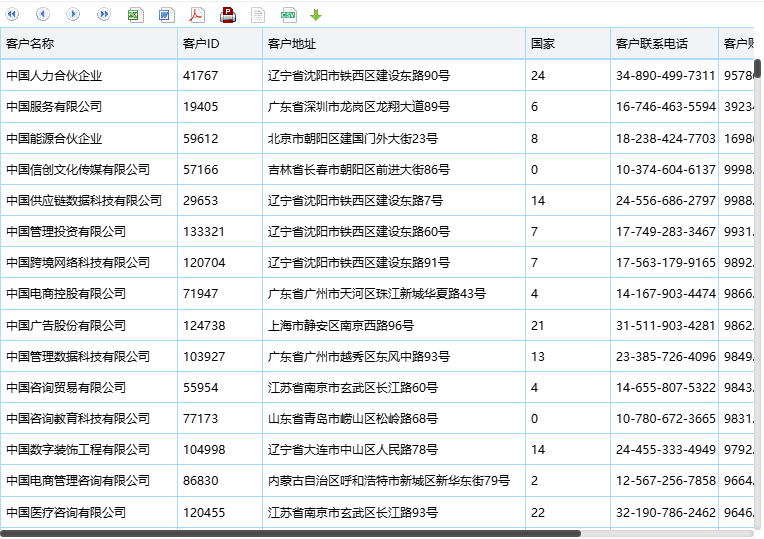The image size is (764, 539).
Task: Go to the first page of report
Action: point(12,15)
